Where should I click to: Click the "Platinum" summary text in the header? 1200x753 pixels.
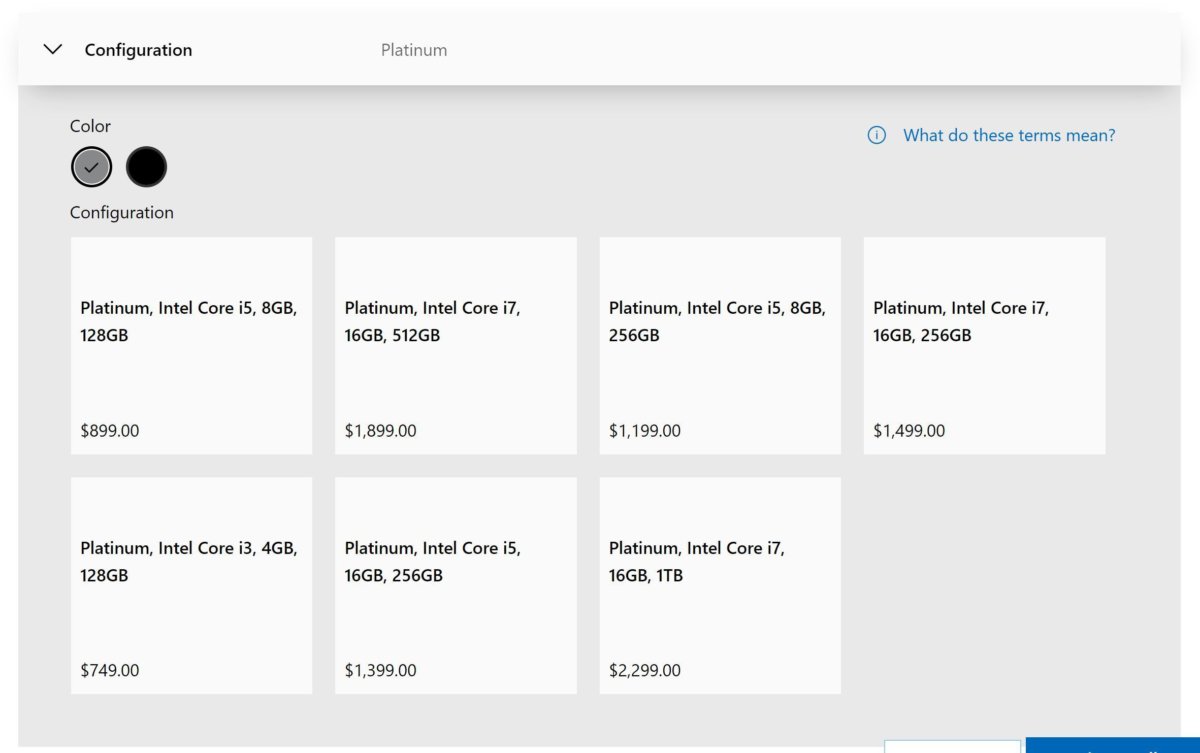click(414, 50)
